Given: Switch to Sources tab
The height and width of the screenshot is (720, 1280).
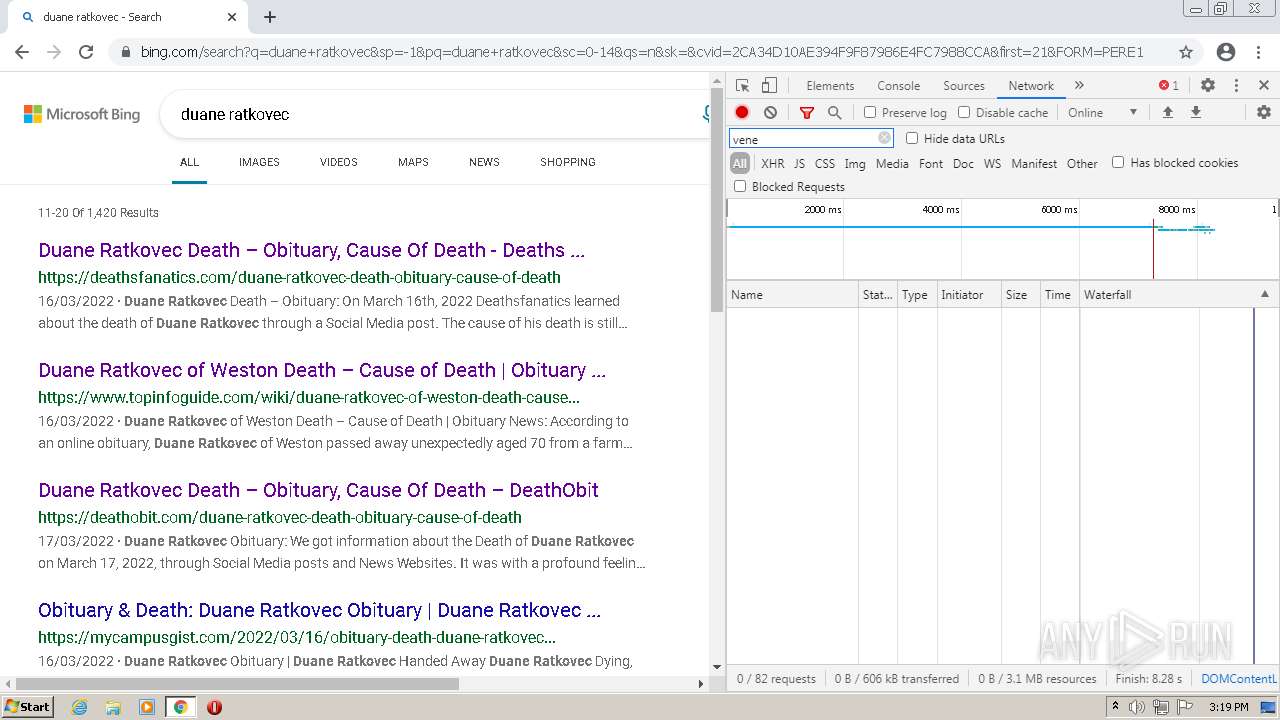Looking at the screenshot, I should (x=964, y=86).
